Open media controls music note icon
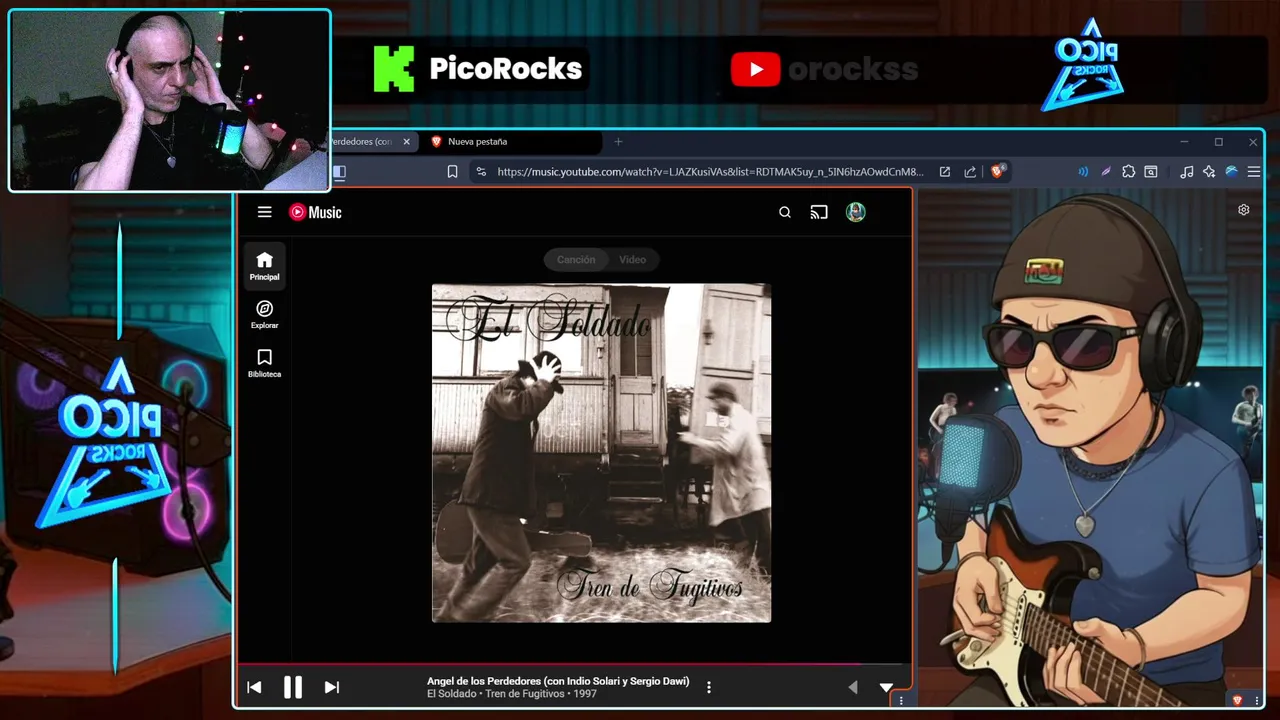The height and width of the screenshot is (720, 1280). (1186, 172)
